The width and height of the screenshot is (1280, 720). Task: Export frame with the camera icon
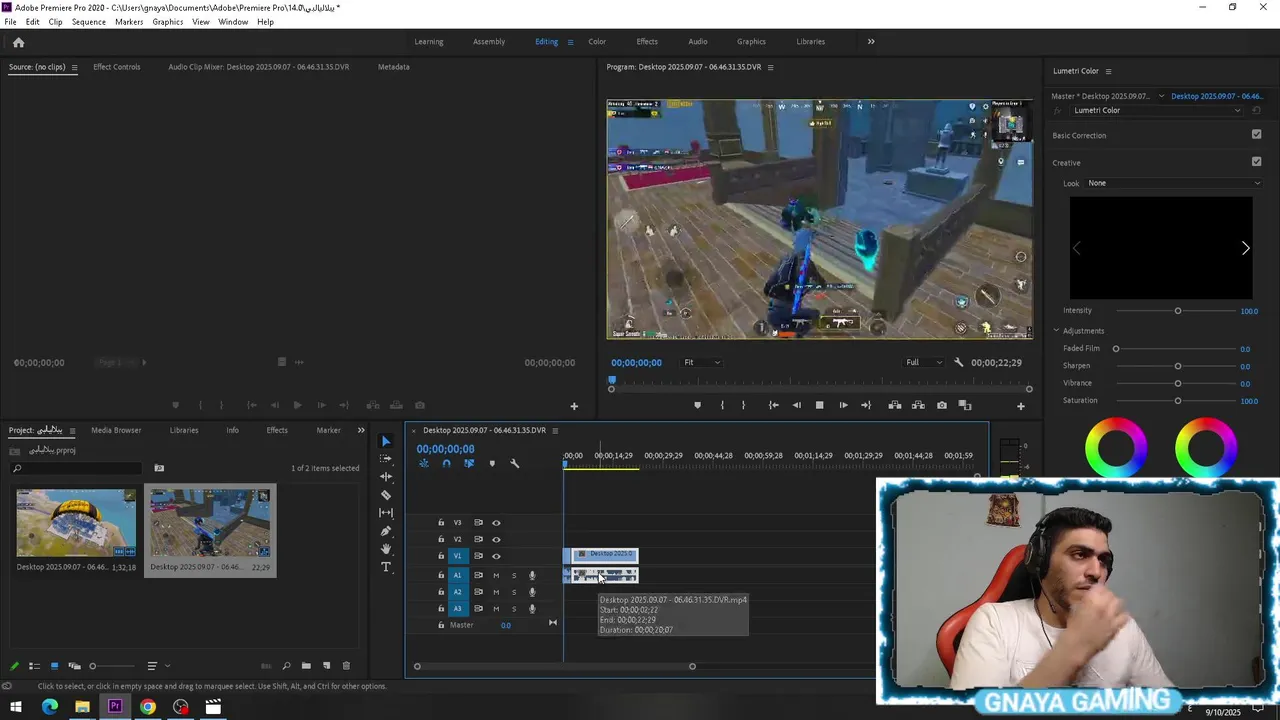[942, 405]
